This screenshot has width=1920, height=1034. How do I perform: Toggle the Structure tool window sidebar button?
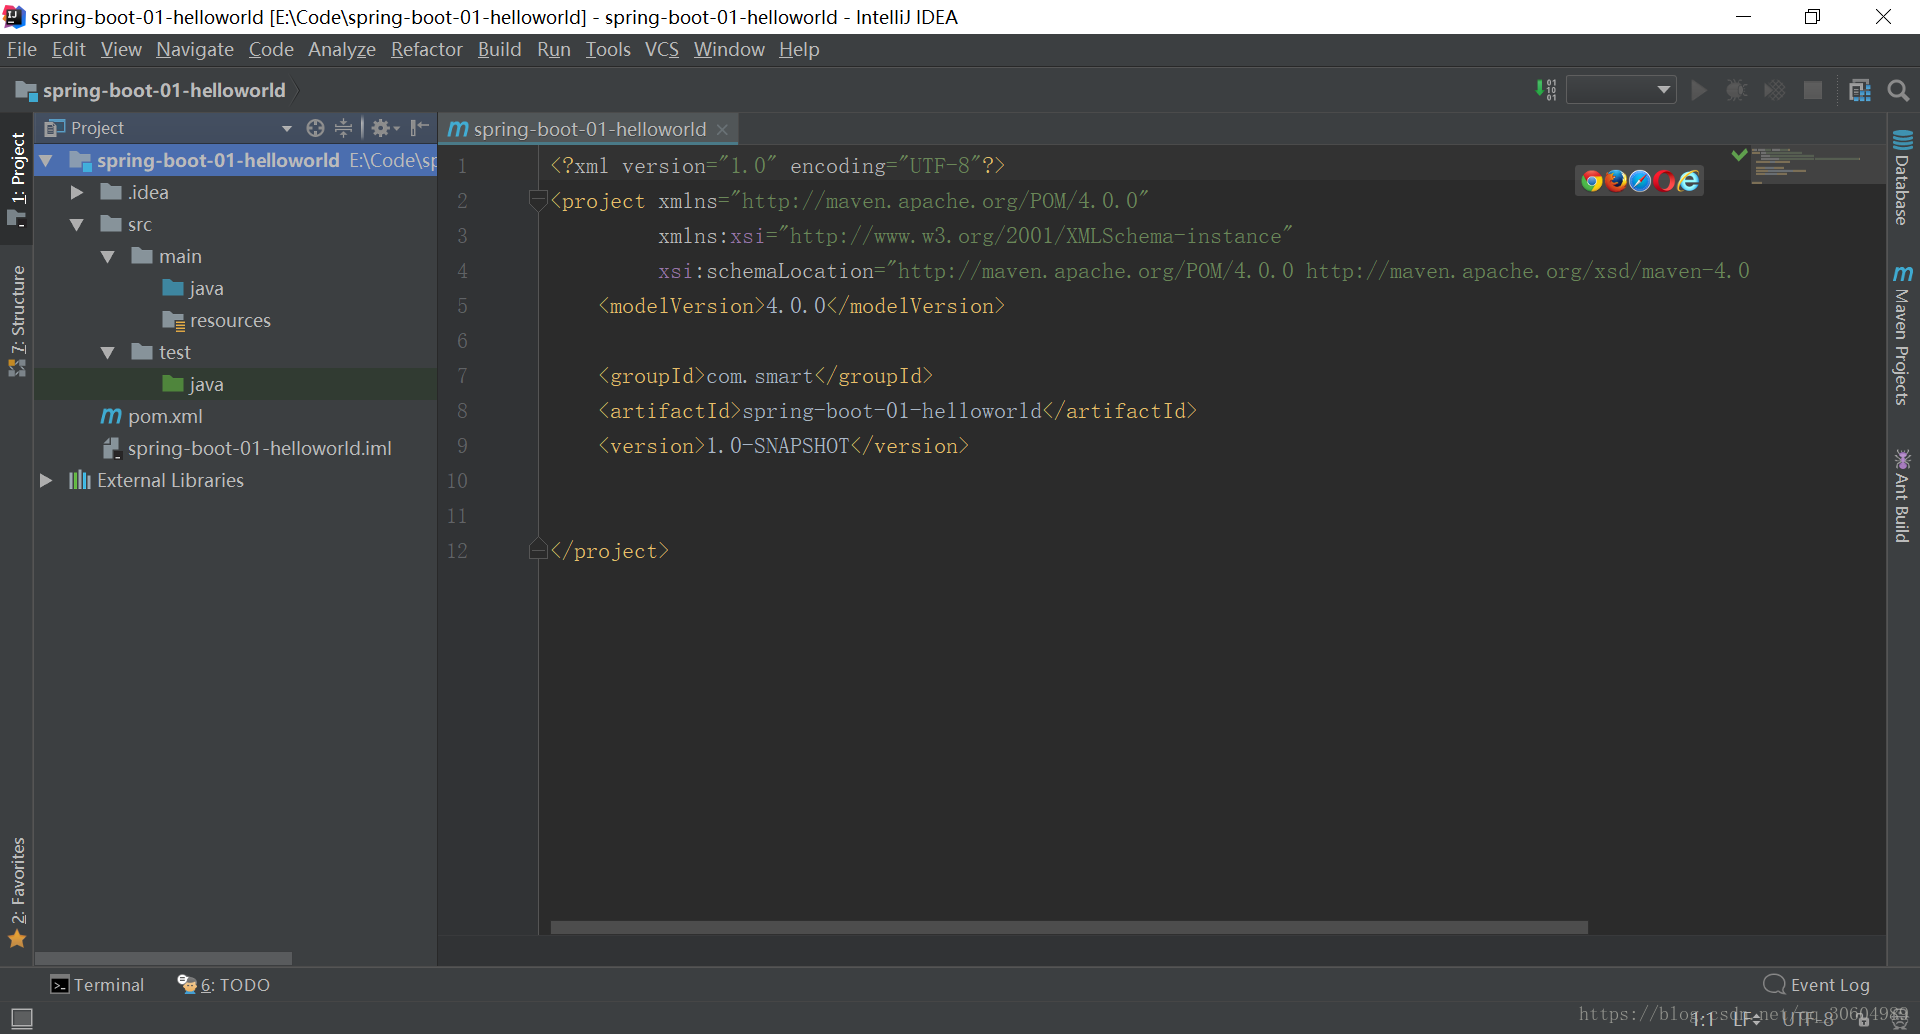click(17, 320)
